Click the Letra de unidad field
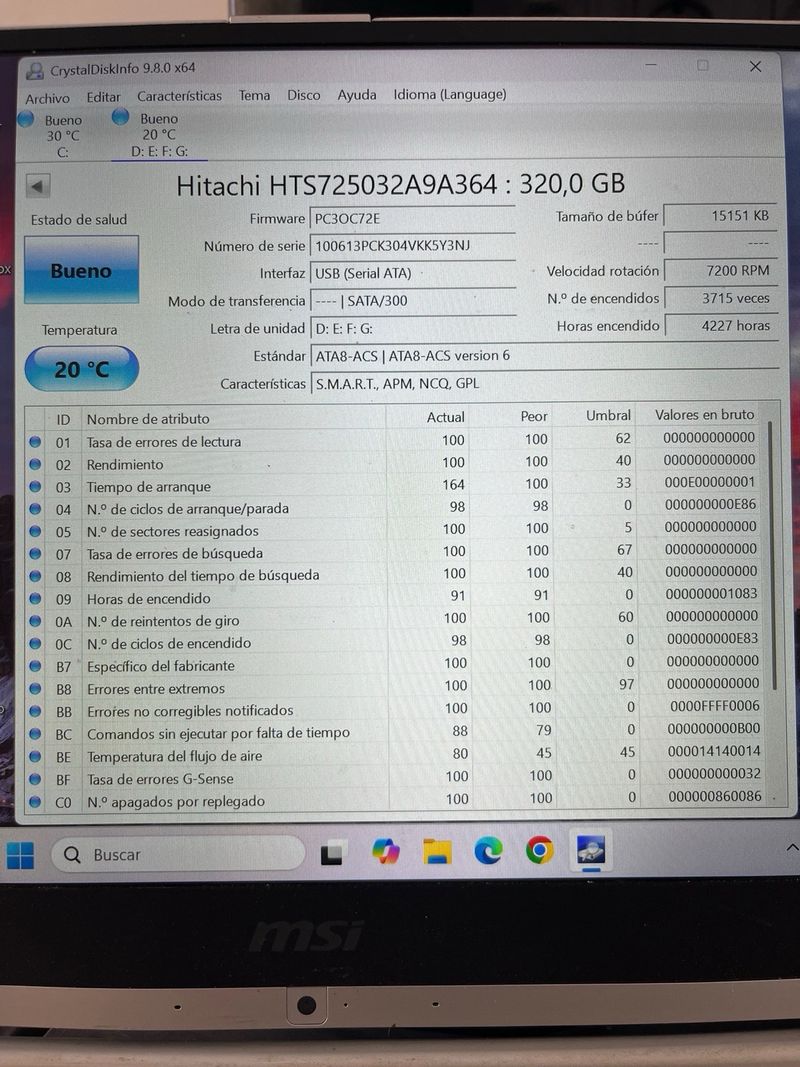 (x=412, y=328)
